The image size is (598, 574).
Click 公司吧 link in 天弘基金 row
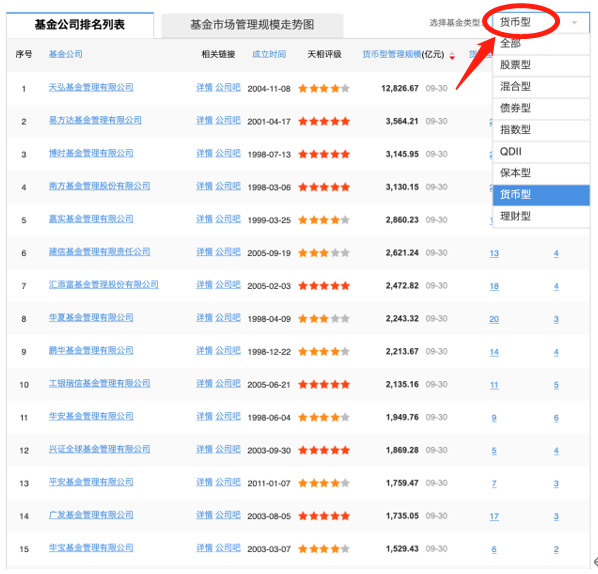pos(228,87)
